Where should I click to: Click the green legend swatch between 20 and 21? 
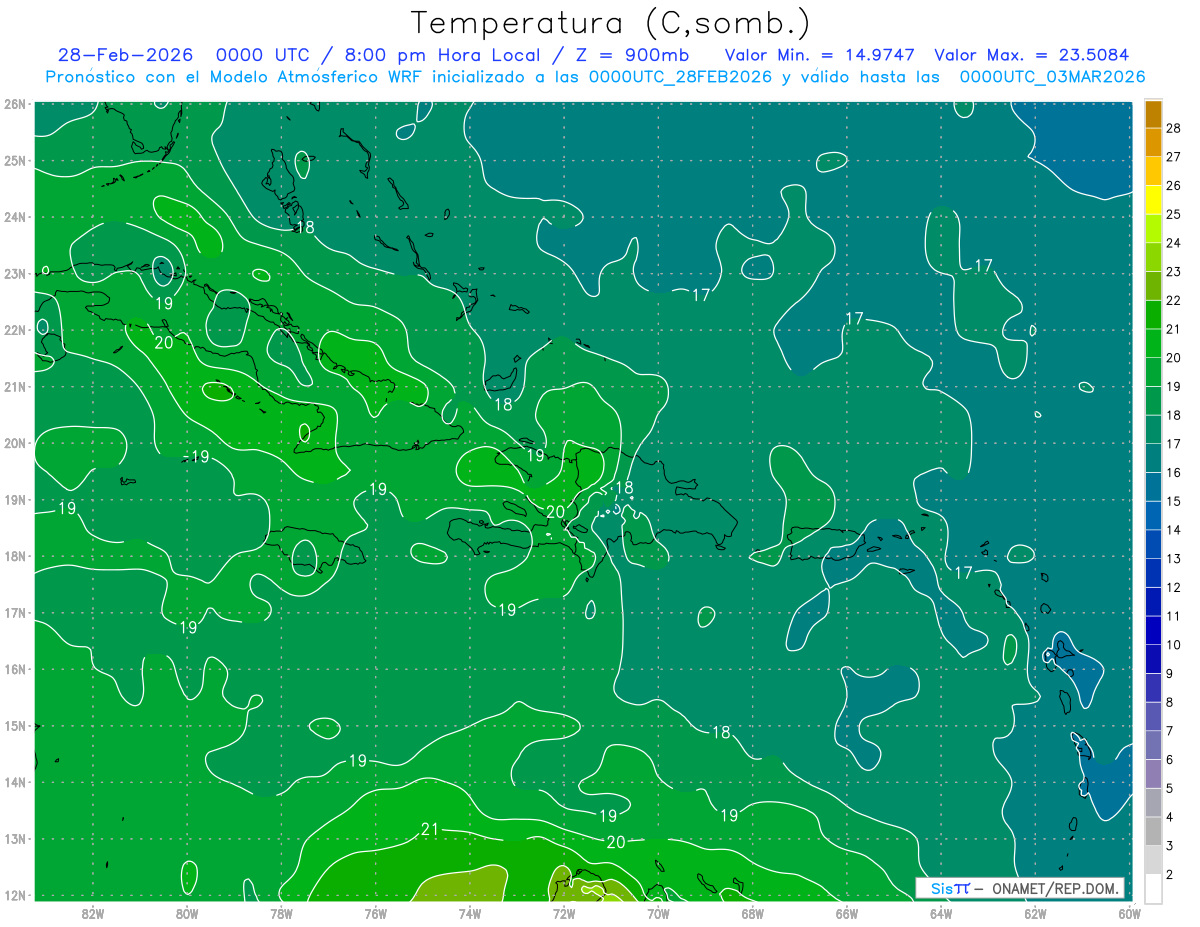pyautogui.click(x=1153, y=344)
